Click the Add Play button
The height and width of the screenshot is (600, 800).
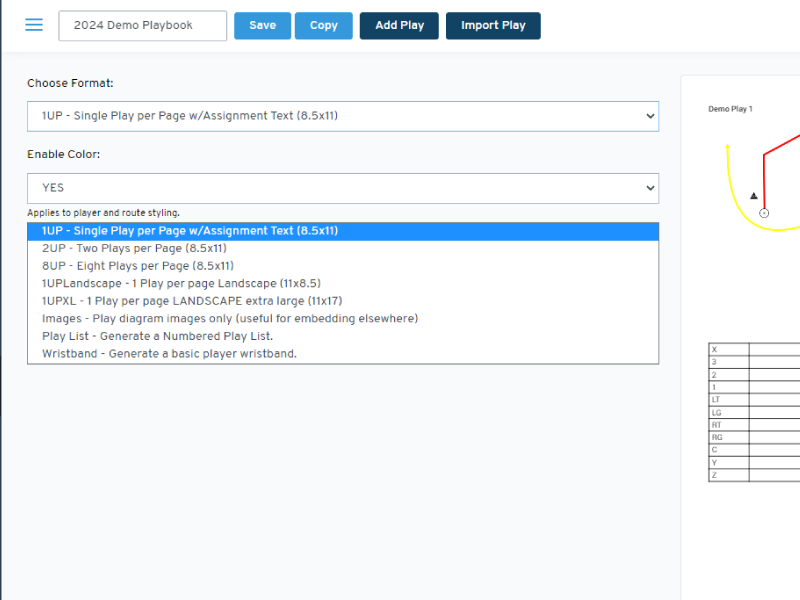click(x=399, y=26)
